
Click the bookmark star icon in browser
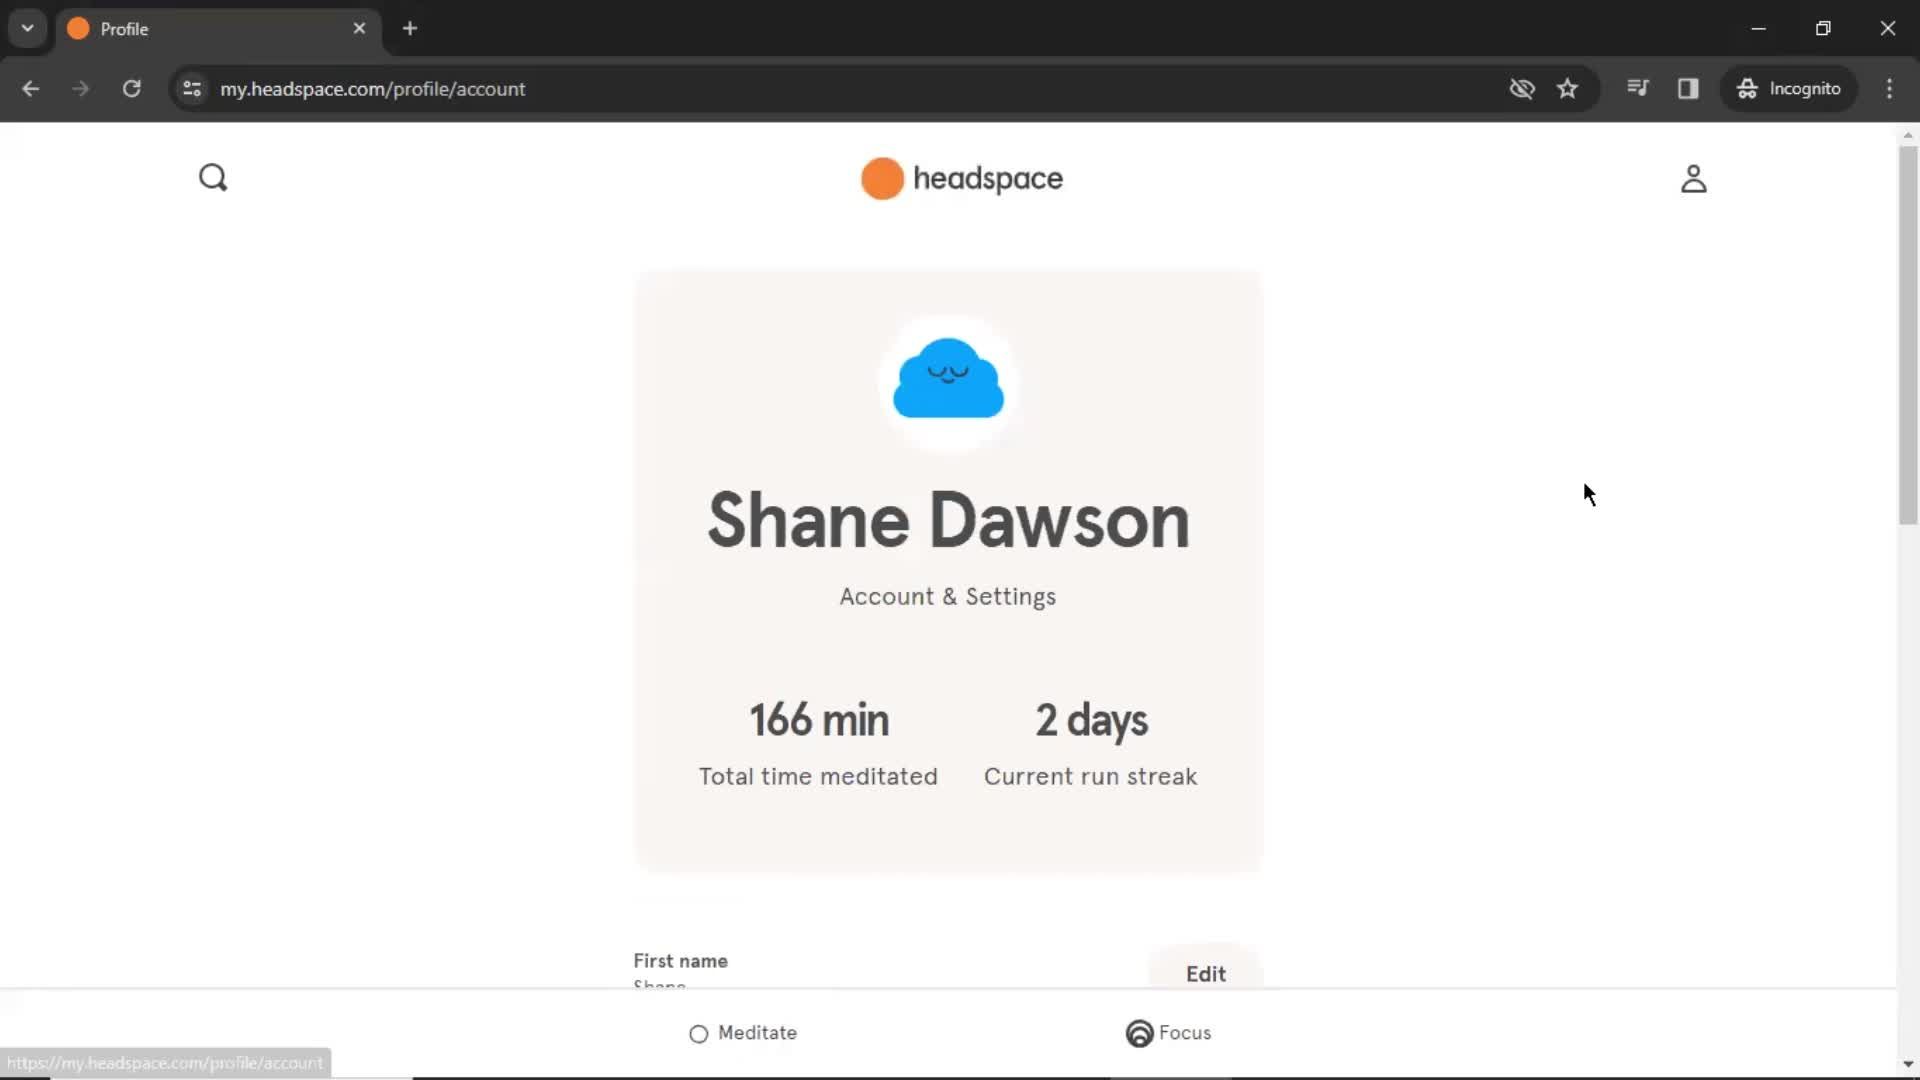1568,88
